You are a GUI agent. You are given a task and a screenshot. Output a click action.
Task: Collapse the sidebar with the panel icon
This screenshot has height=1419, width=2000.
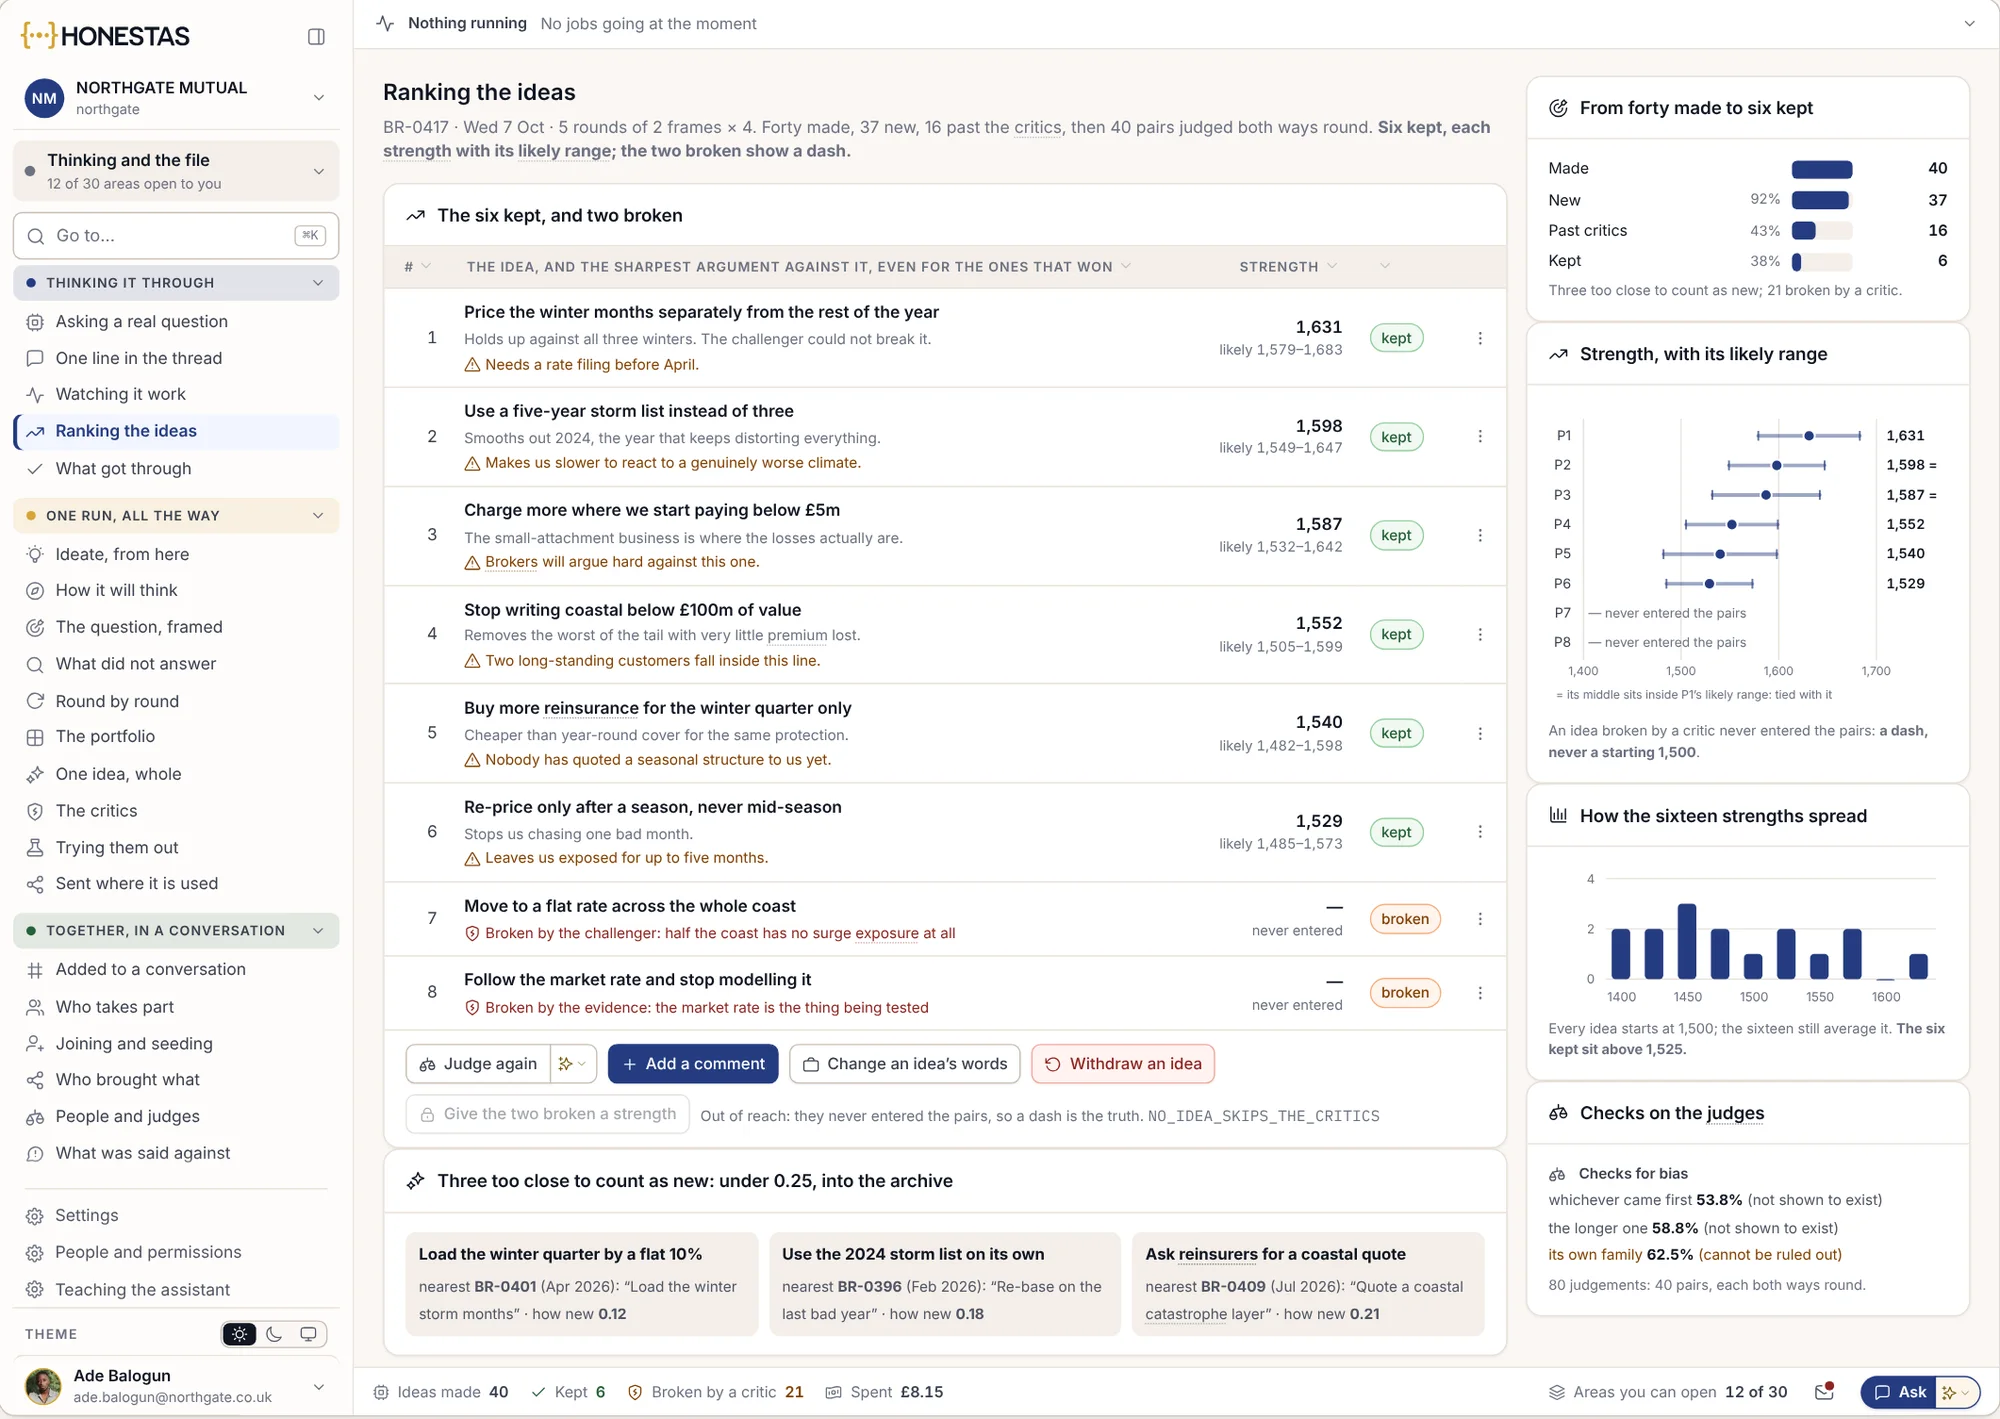(x=316, y=37)
